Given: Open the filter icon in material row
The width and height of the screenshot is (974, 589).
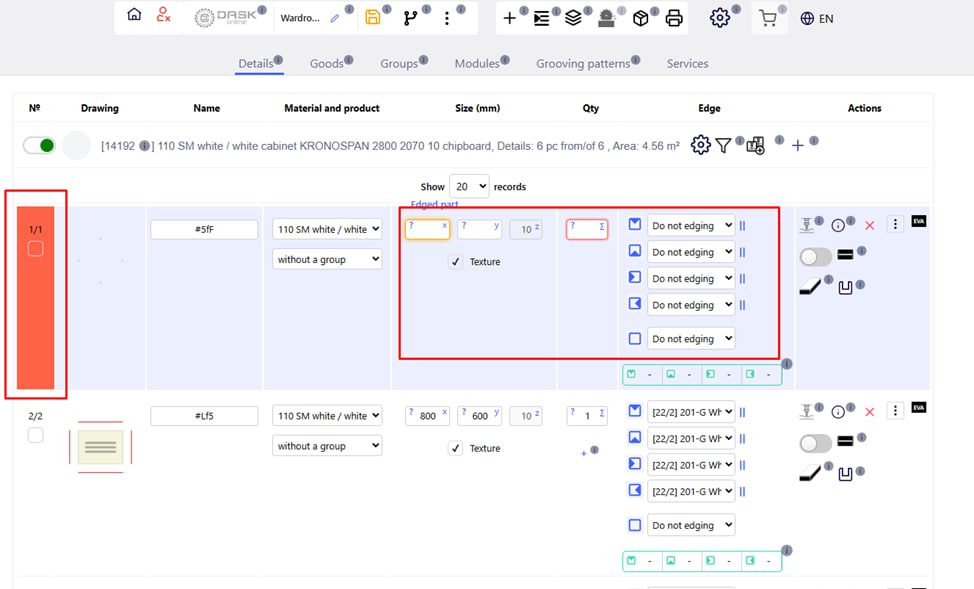Looking at the screenshot, I should (x=723, y=146).
